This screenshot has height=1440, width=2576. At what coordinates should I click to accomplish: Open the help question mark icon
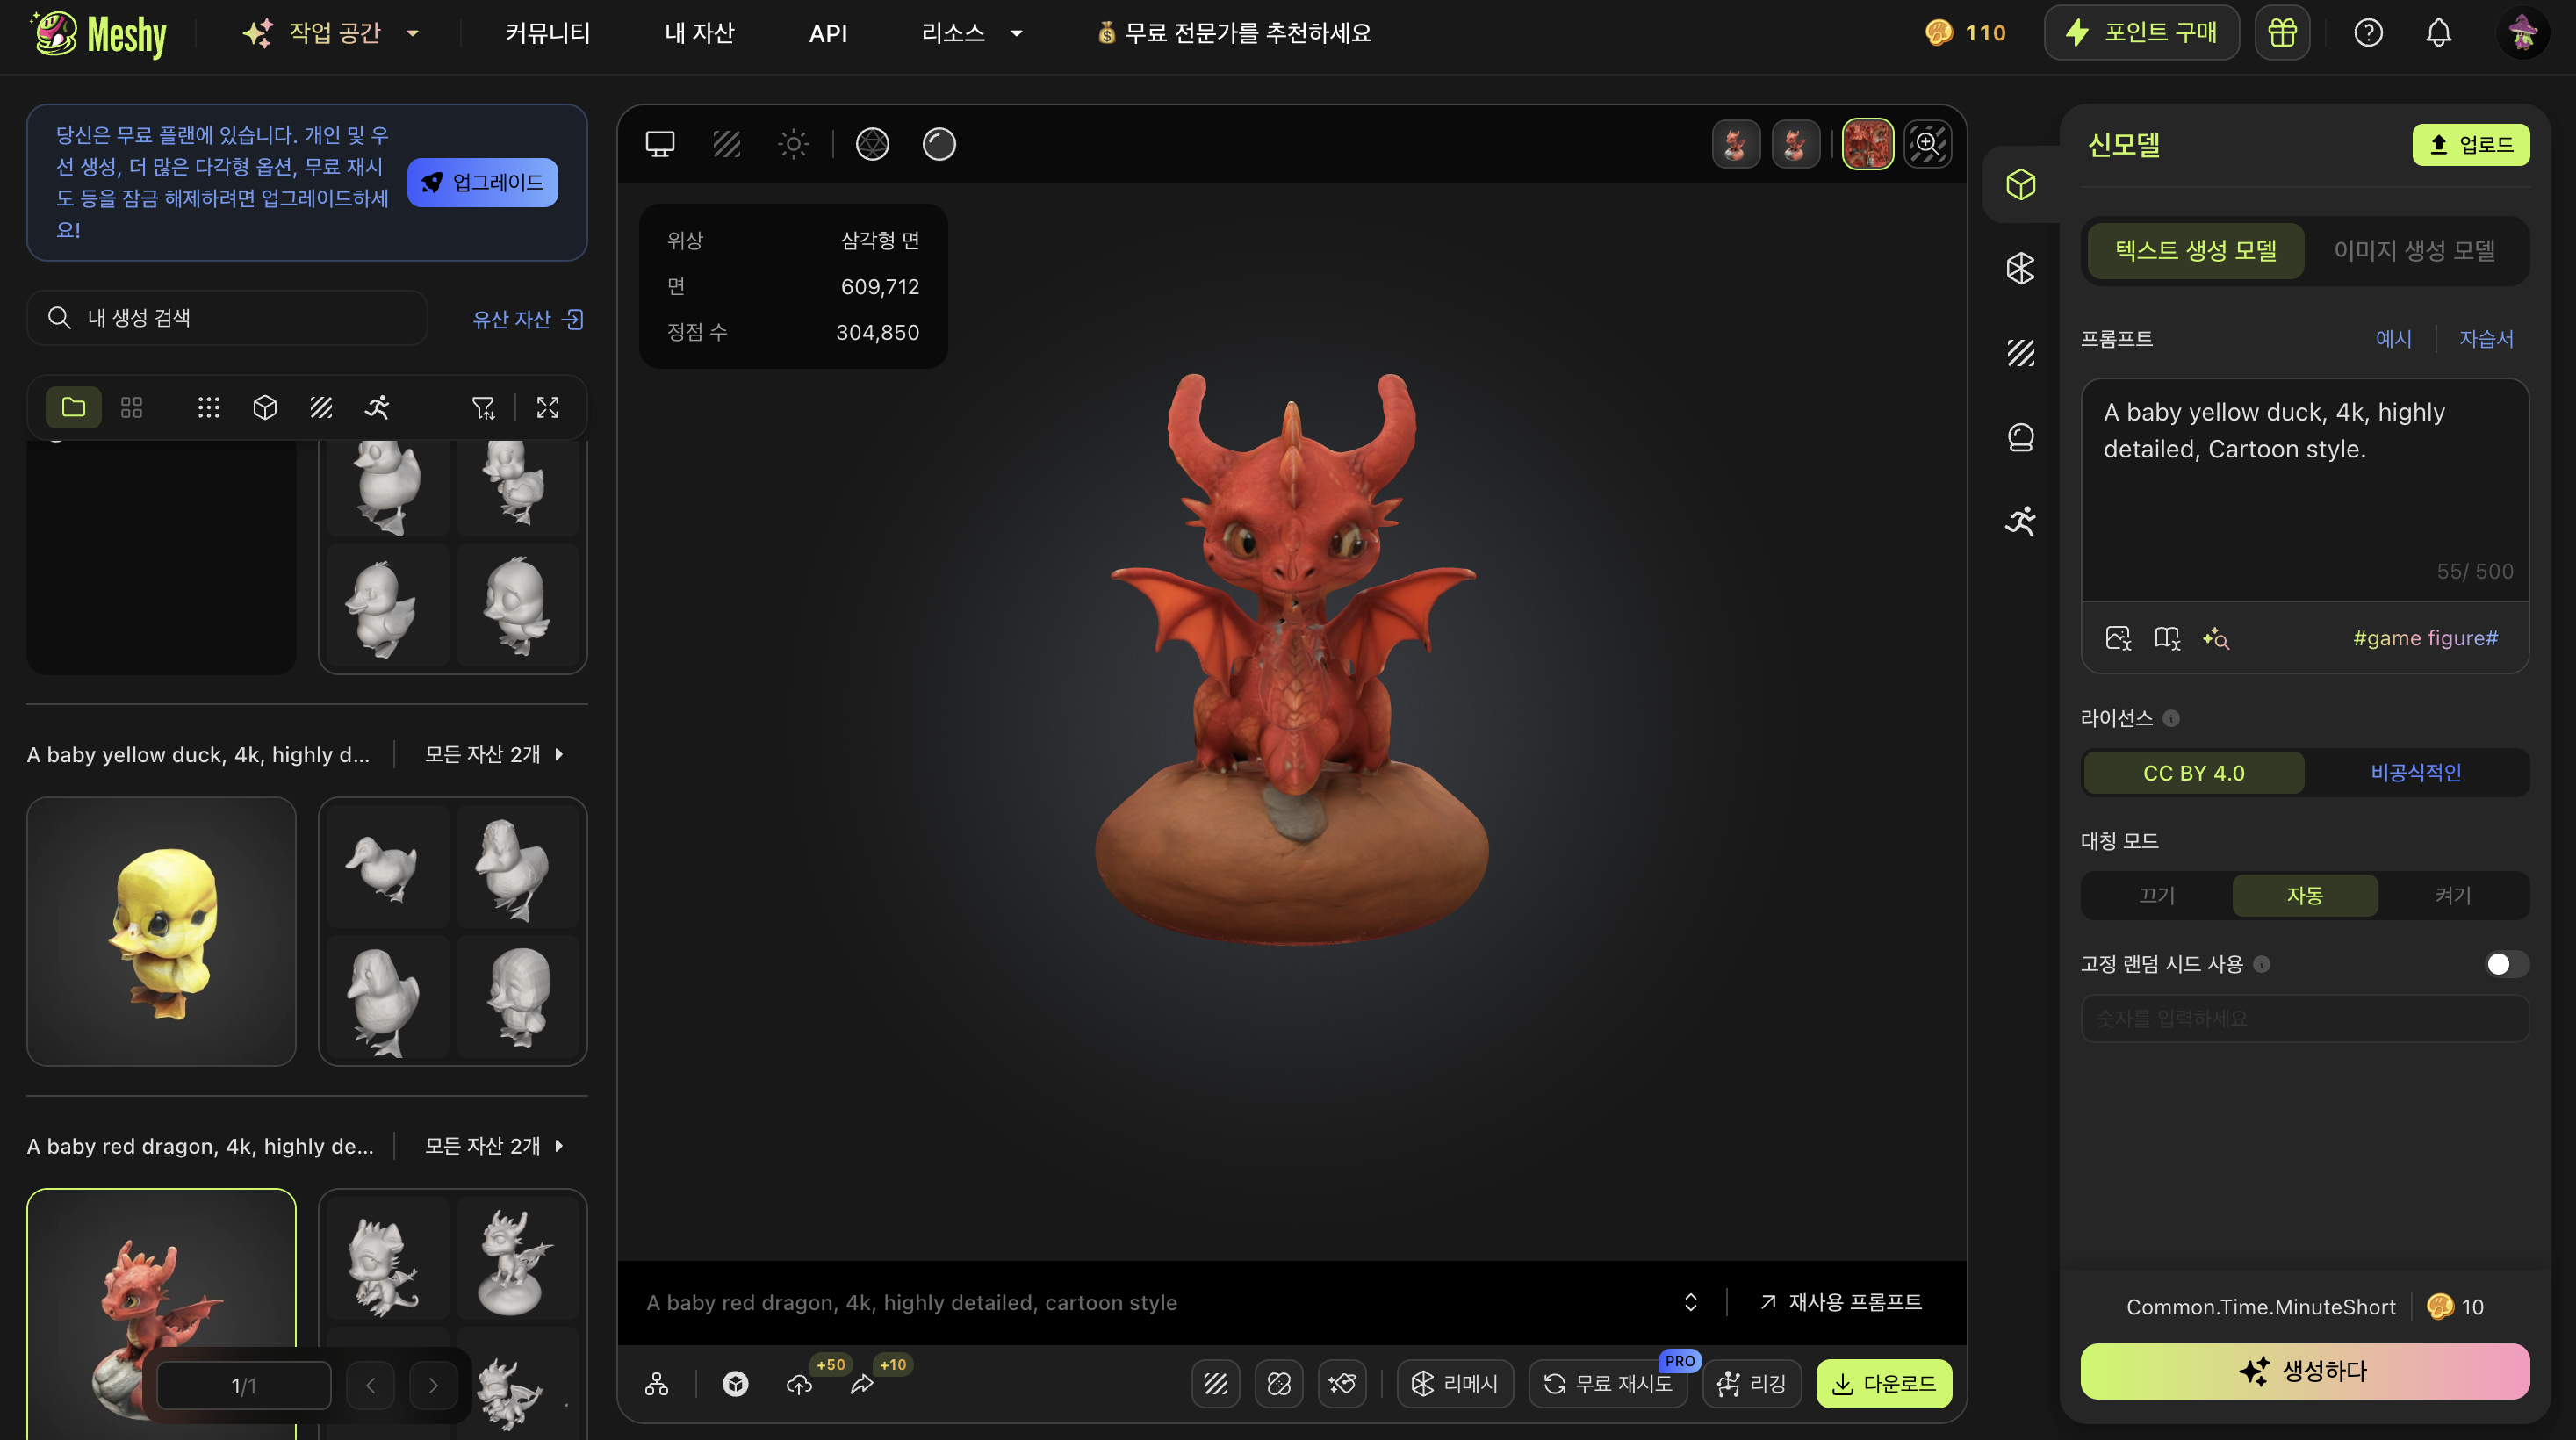(2368, 33)
